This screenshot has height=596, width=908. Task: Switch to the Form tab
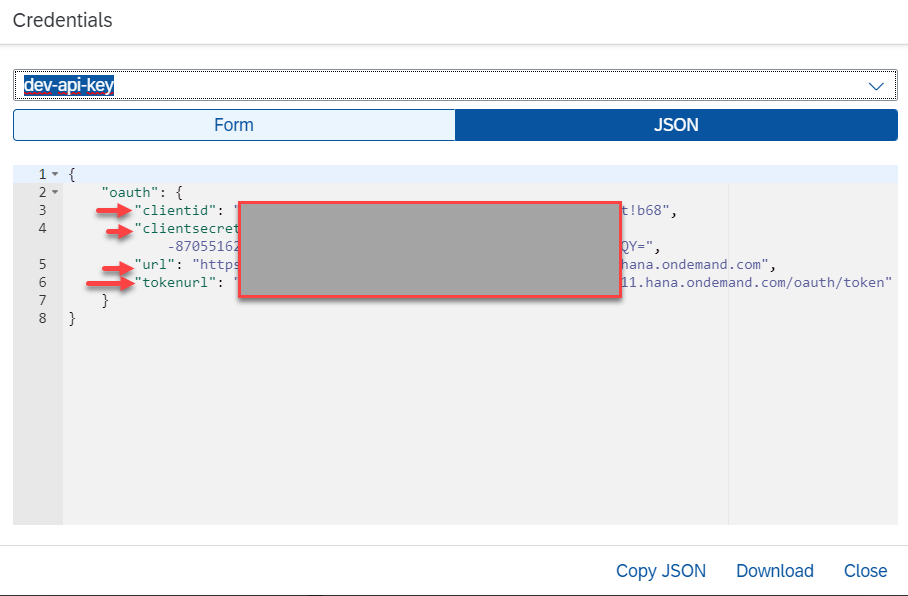tap(234, 125)
